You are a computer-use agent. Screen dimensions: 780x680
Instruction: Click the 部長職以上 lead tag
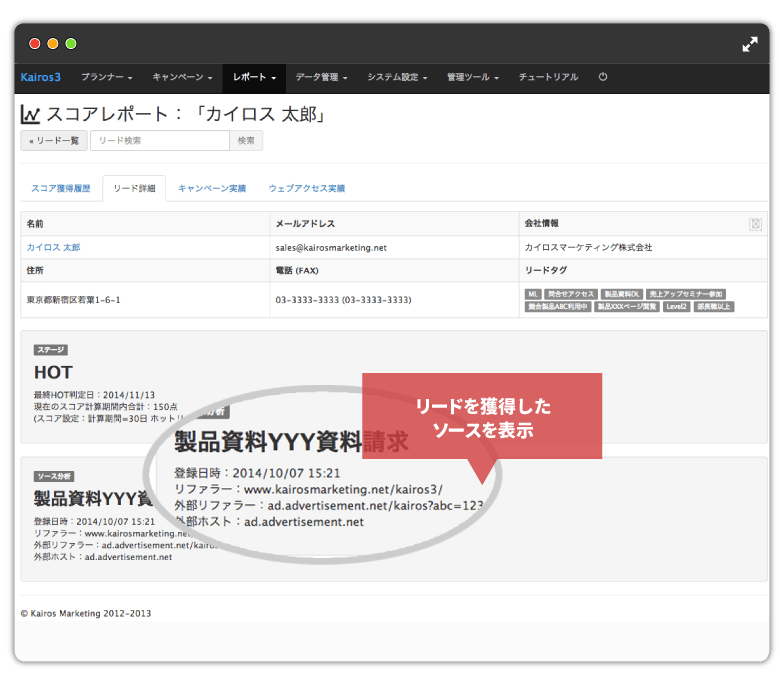pos(714,307)
